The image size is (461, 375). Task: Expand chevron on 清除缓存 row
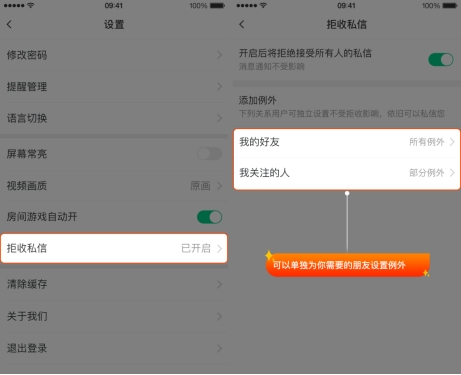point(219,284)
